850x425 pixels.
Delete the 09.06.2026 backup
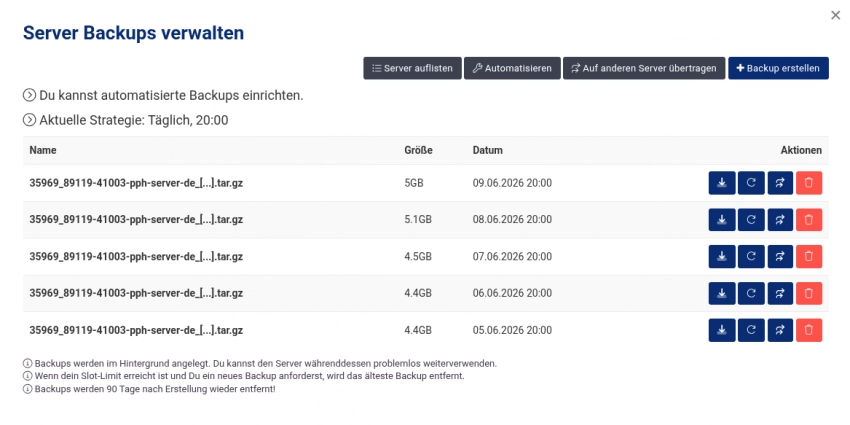click(809, 183)
